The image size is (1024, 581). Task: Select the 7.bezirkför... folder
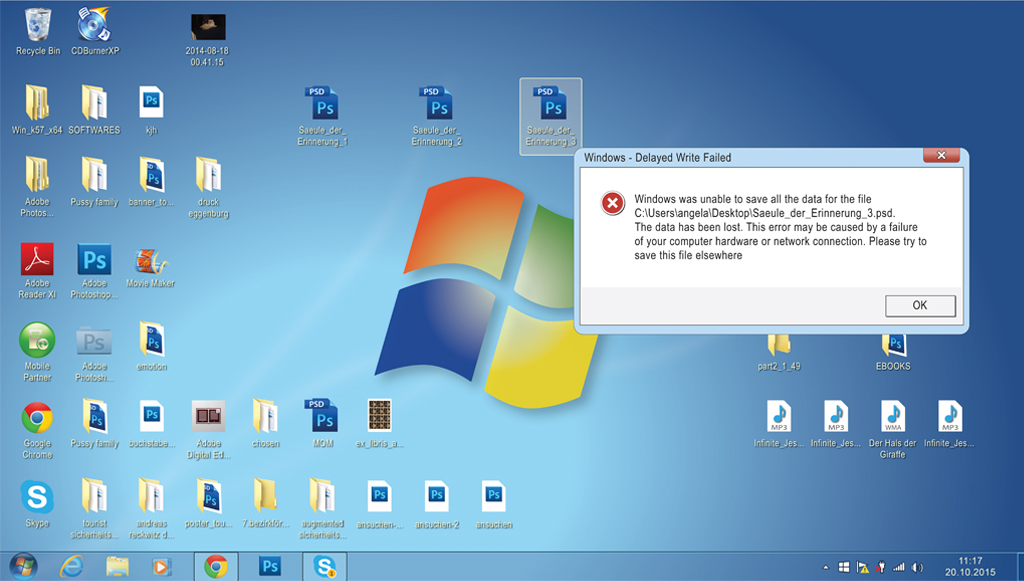[266, 503]
